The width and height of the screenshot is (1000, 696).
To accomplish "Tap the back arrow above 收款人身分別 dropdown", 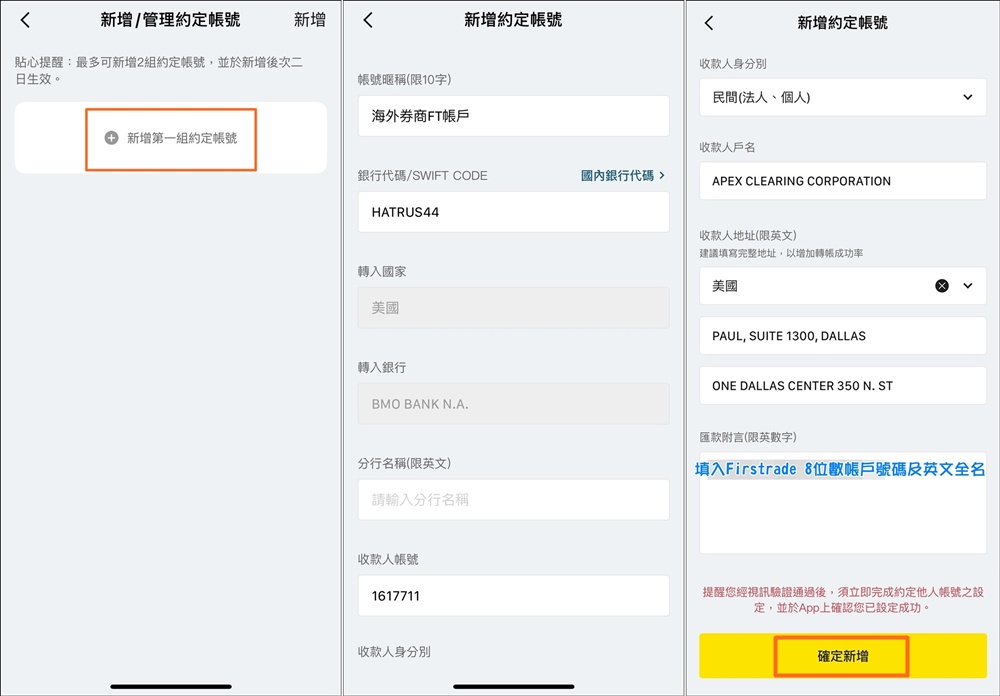I will tap(709, 23).
